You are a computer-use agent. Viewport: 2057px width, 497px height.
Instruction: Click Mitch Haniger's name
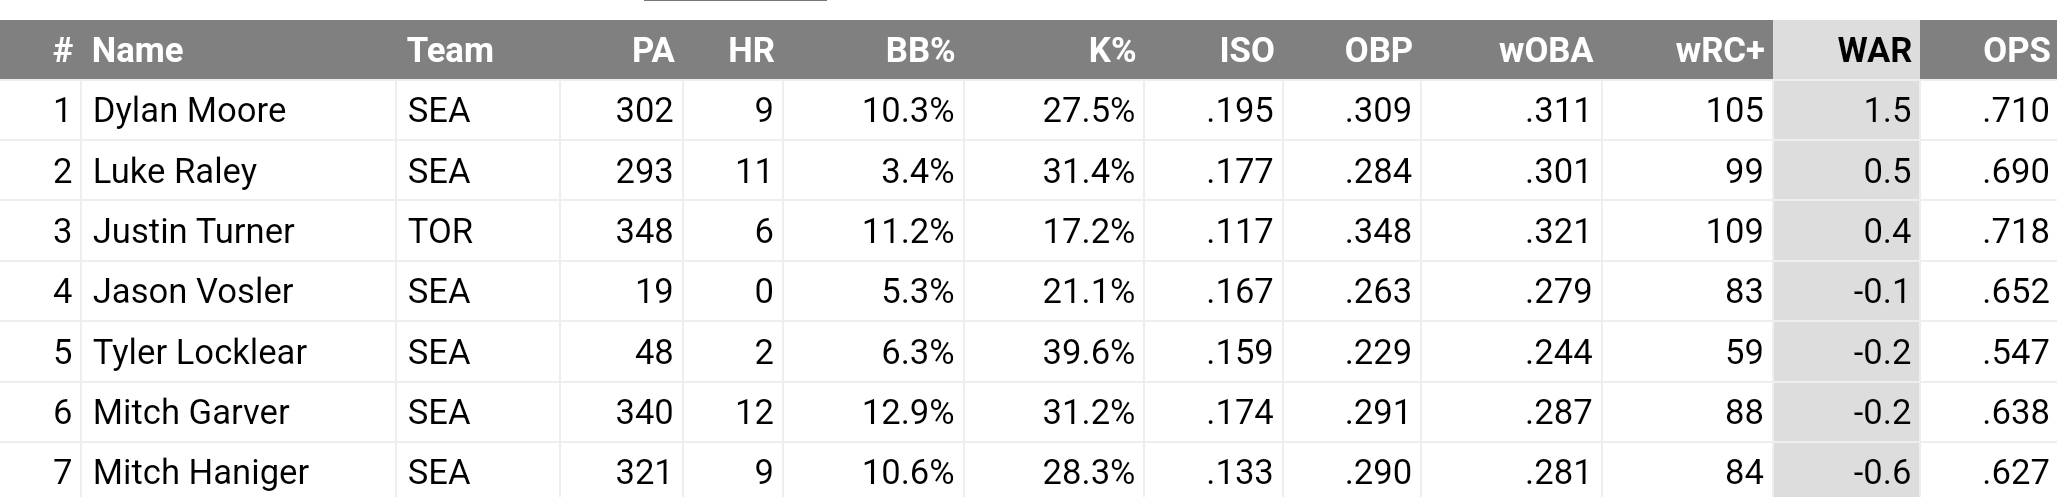[200, 472]
